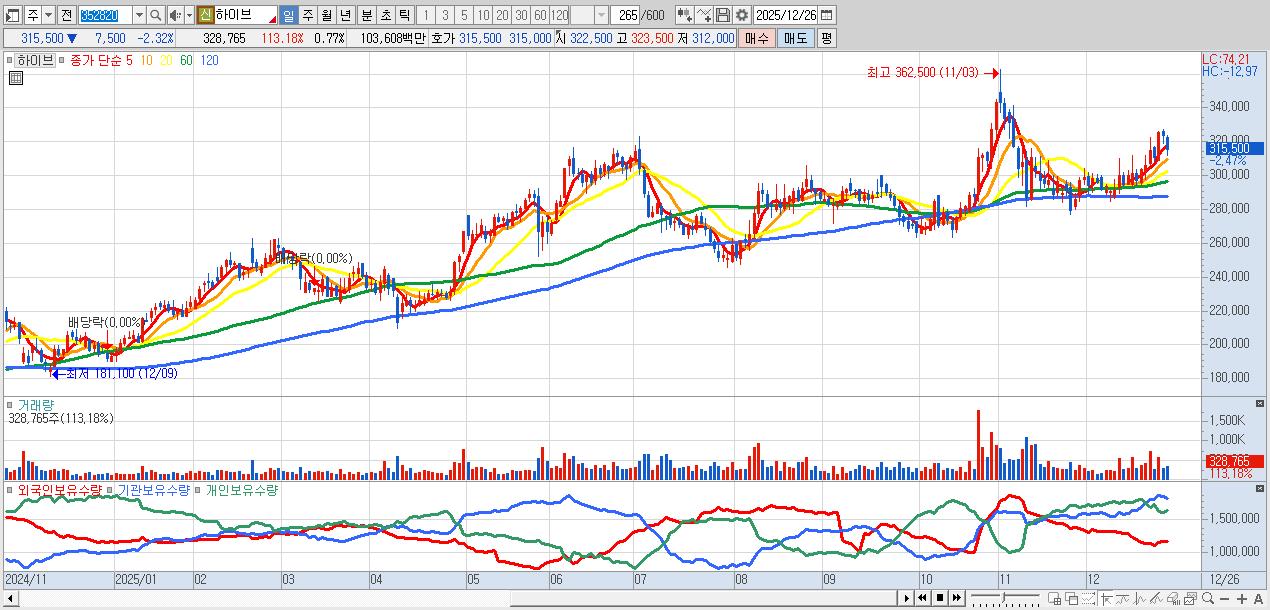Click the blue 매도 sell button

point(795,38)
